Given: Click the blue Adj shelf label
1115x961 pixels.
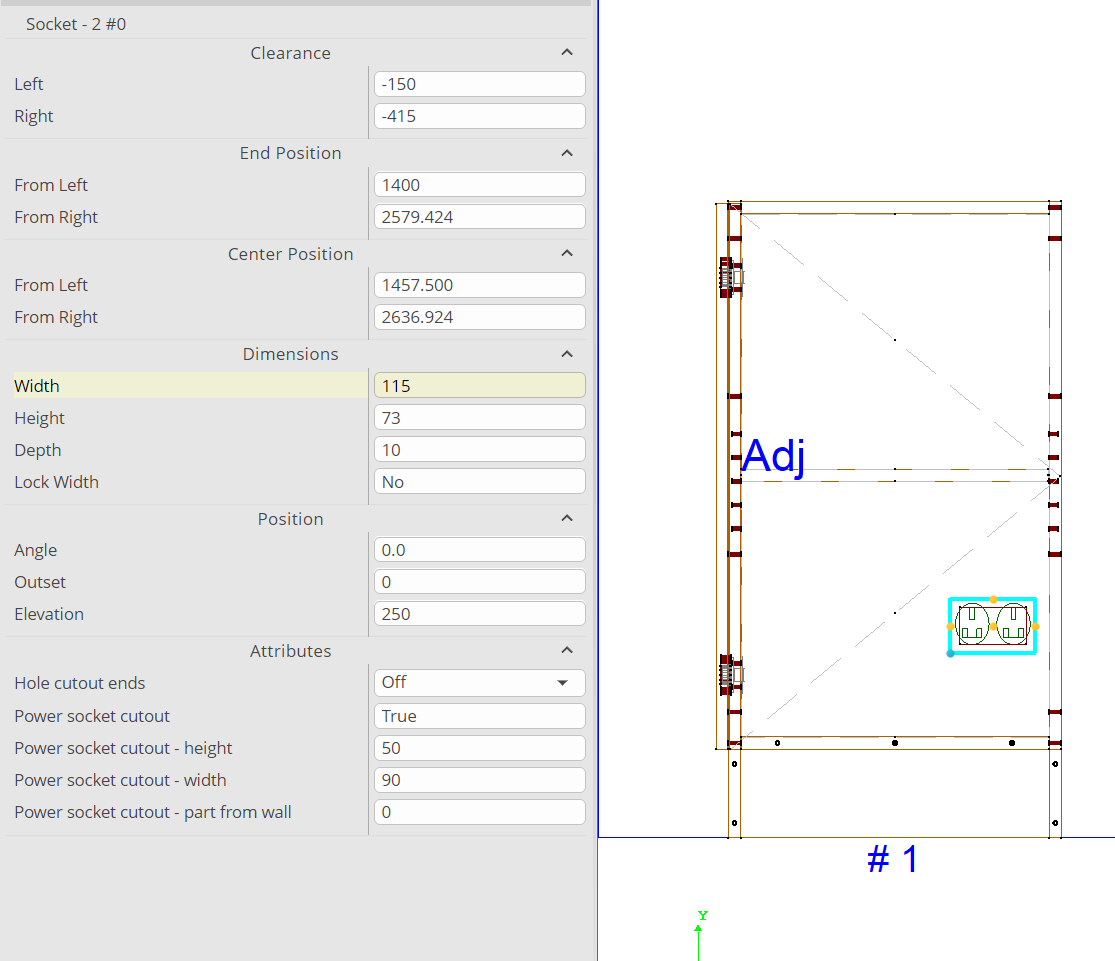Looking at the screenshot, I should 774,456.
